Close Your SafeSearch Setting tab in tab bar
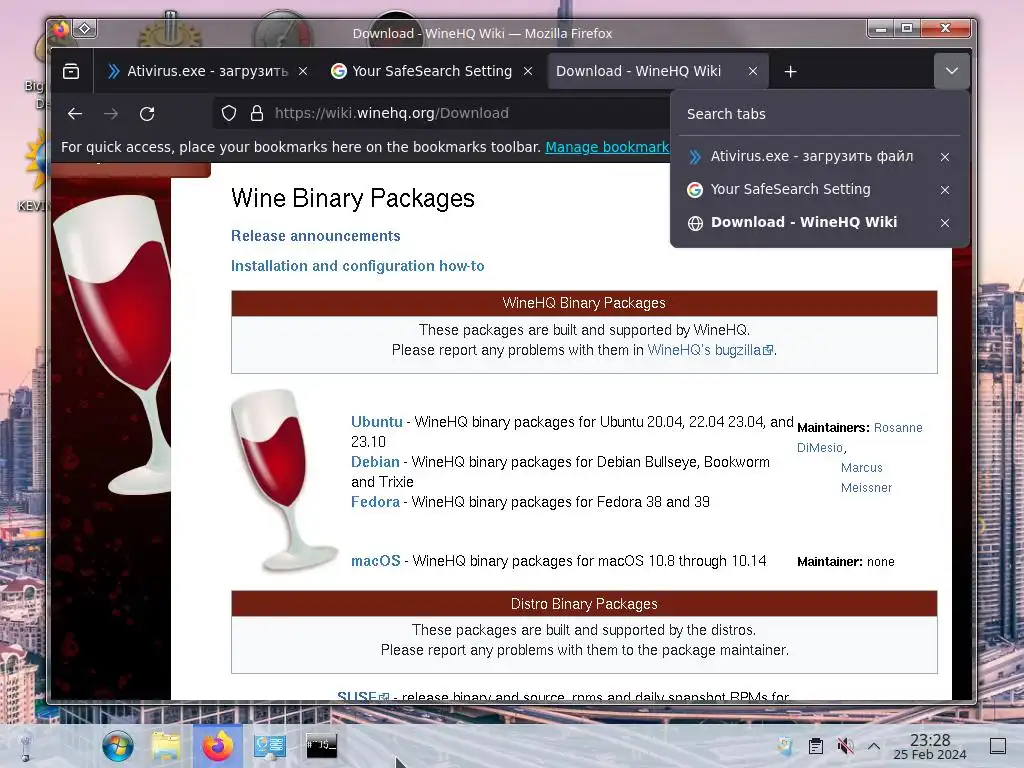 pyautogui.click(x=528, y=71)
